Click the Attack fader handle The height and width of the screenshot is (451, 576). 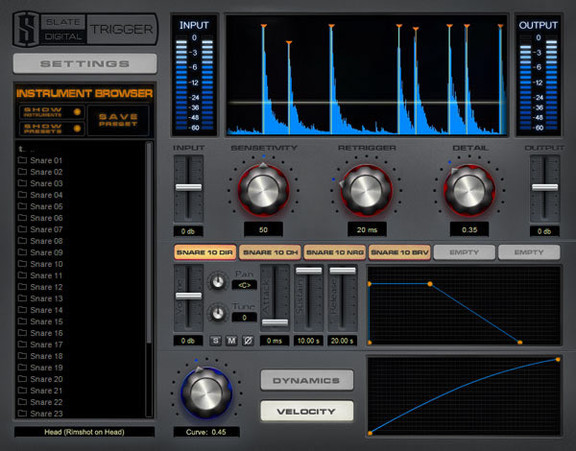point(275,322)
